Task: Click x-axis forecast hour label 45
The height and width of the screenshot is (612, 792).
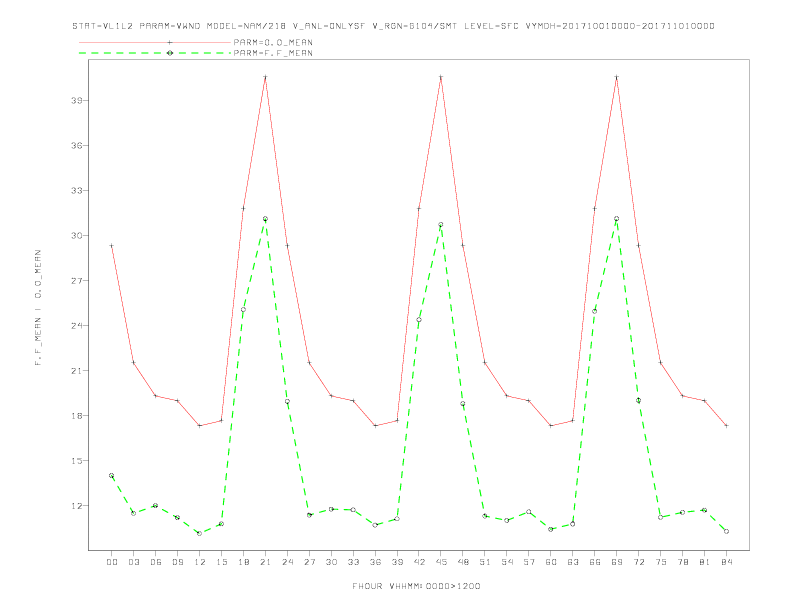Action: 441,562
